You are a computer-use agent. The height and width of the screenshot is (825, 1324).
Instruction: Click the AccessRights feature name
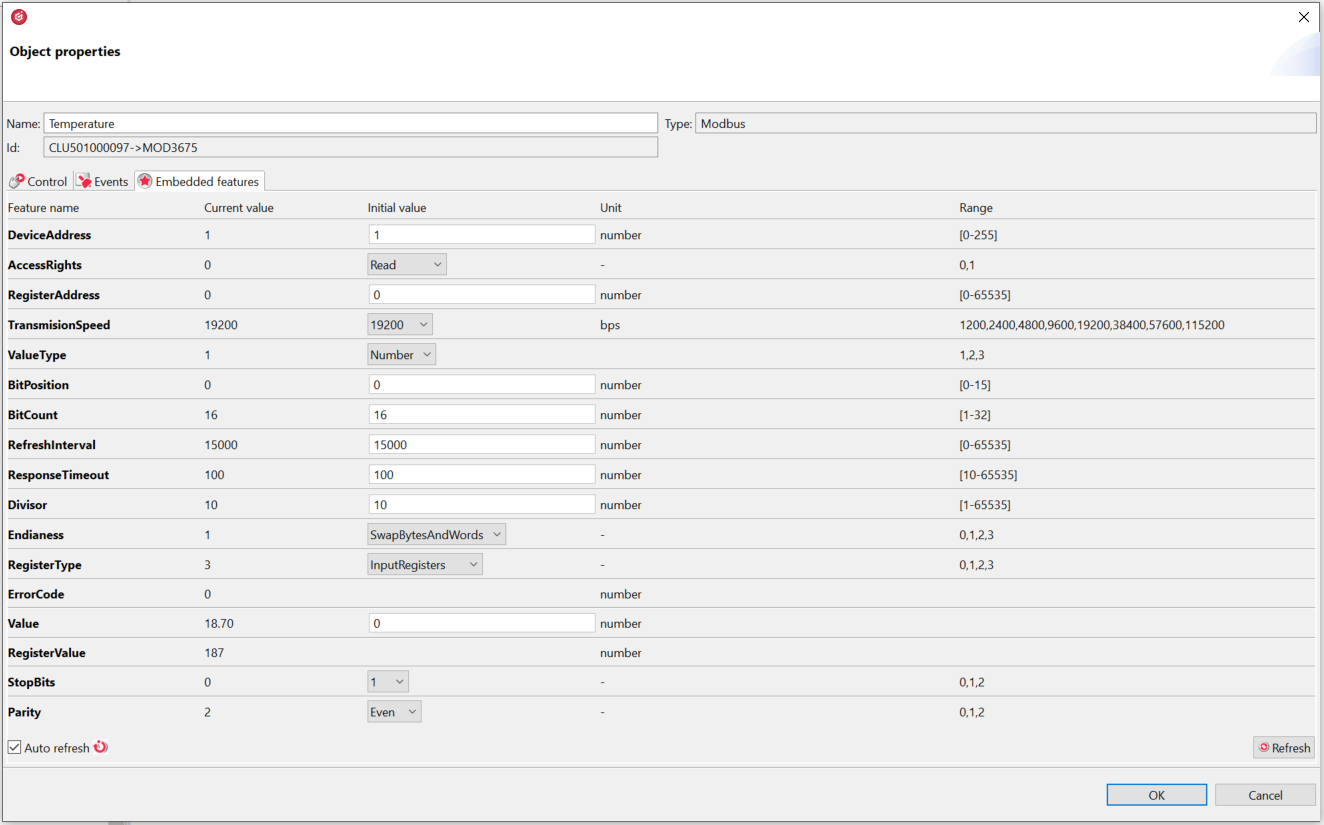pos(45,265)
